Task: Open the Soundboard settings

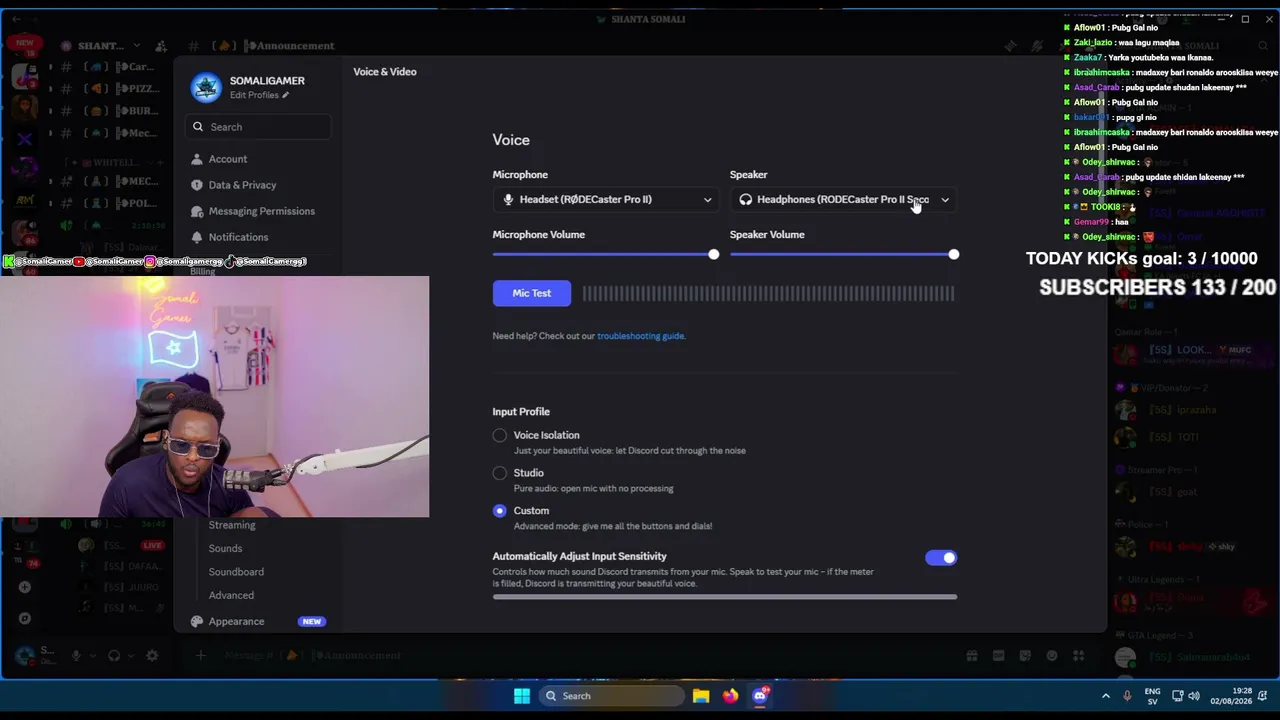Action: point(236,572)
